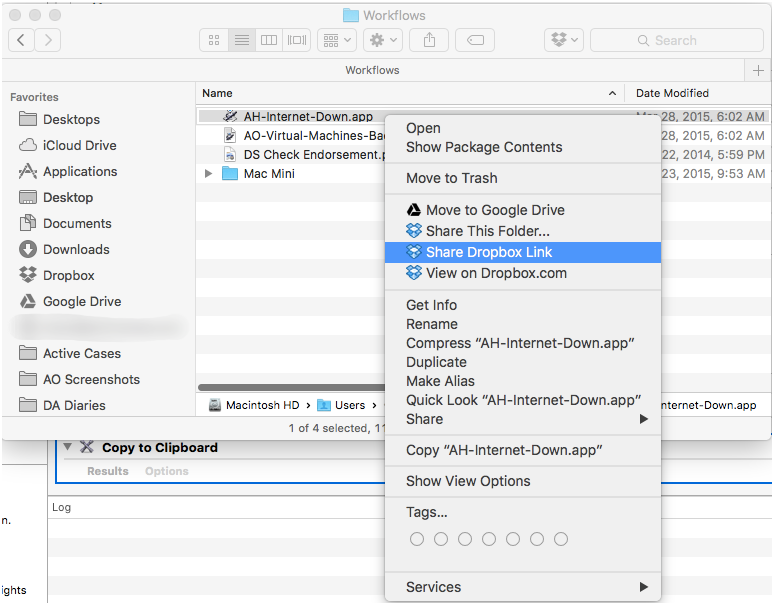
Task: Open Google Drive in the sidebar
Action: pos(70,302)
